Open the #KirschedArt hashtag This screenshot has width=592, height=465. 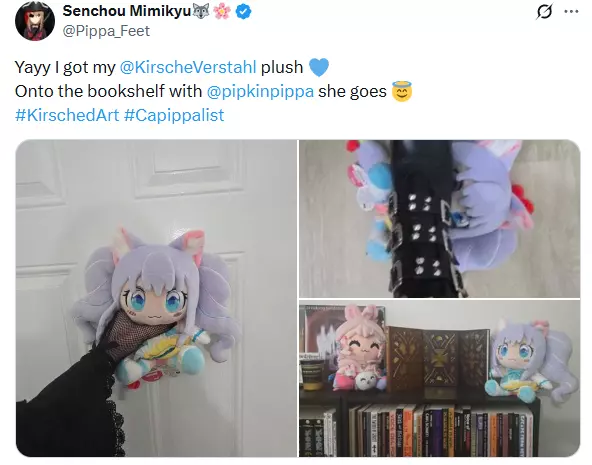(x=67, y=115)
